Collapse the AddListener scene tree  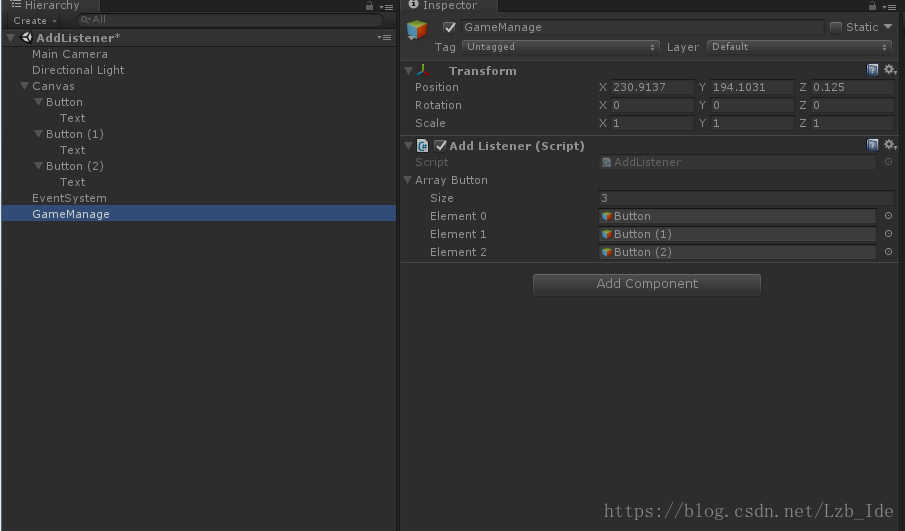click(x=10, y=38)
